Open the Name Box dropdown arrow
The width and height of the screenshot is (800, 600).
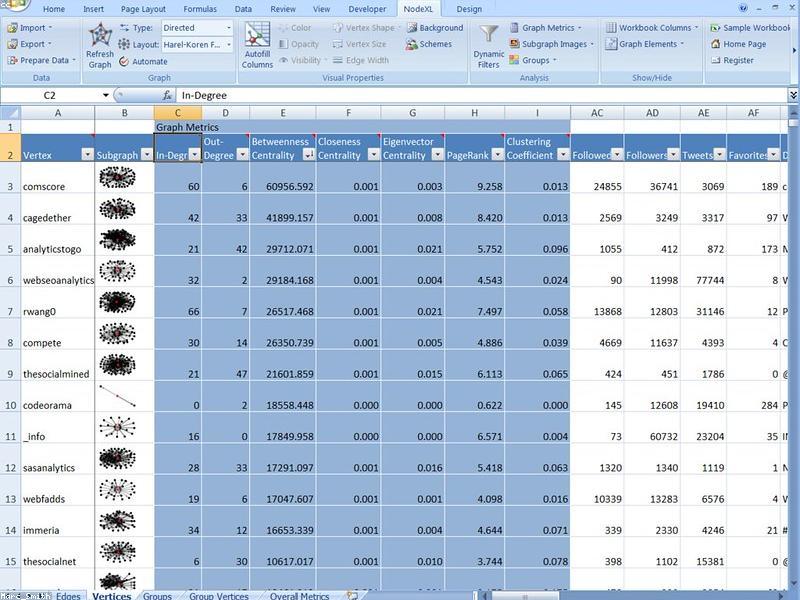click(106, 95)
